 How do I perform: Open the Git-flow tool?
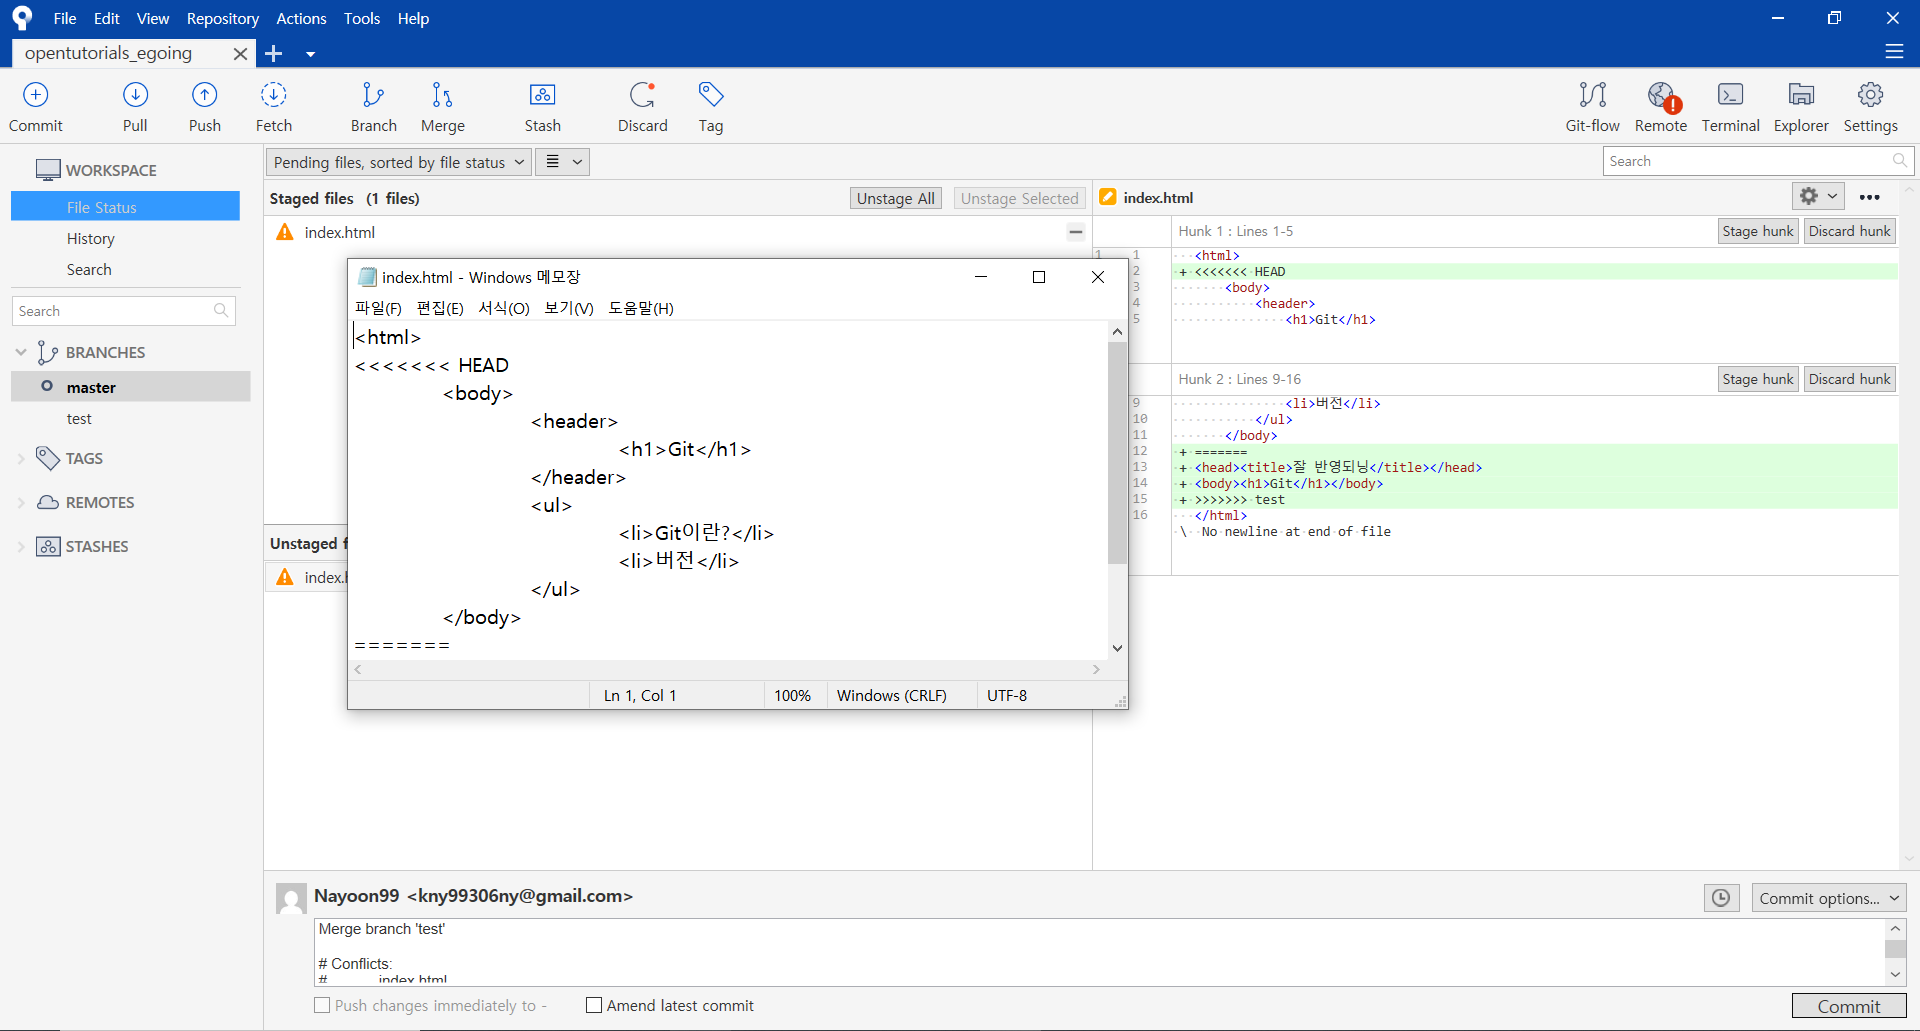click(1592, 107)
